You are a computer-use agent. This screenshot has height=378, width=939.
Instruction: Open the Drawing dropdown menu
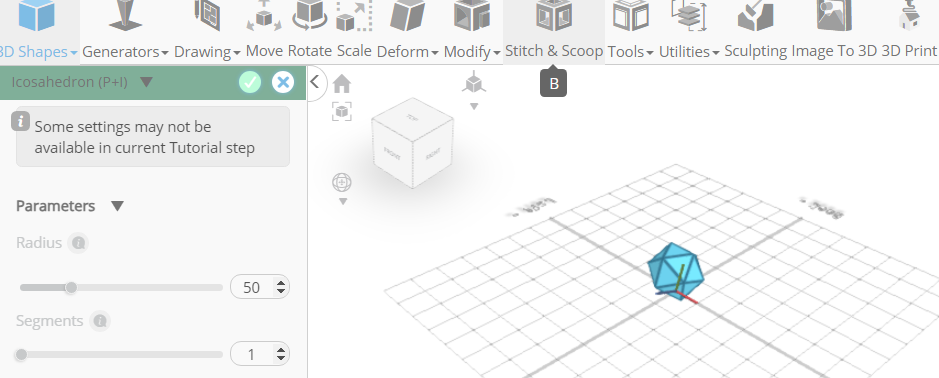(x=237, y=53)
